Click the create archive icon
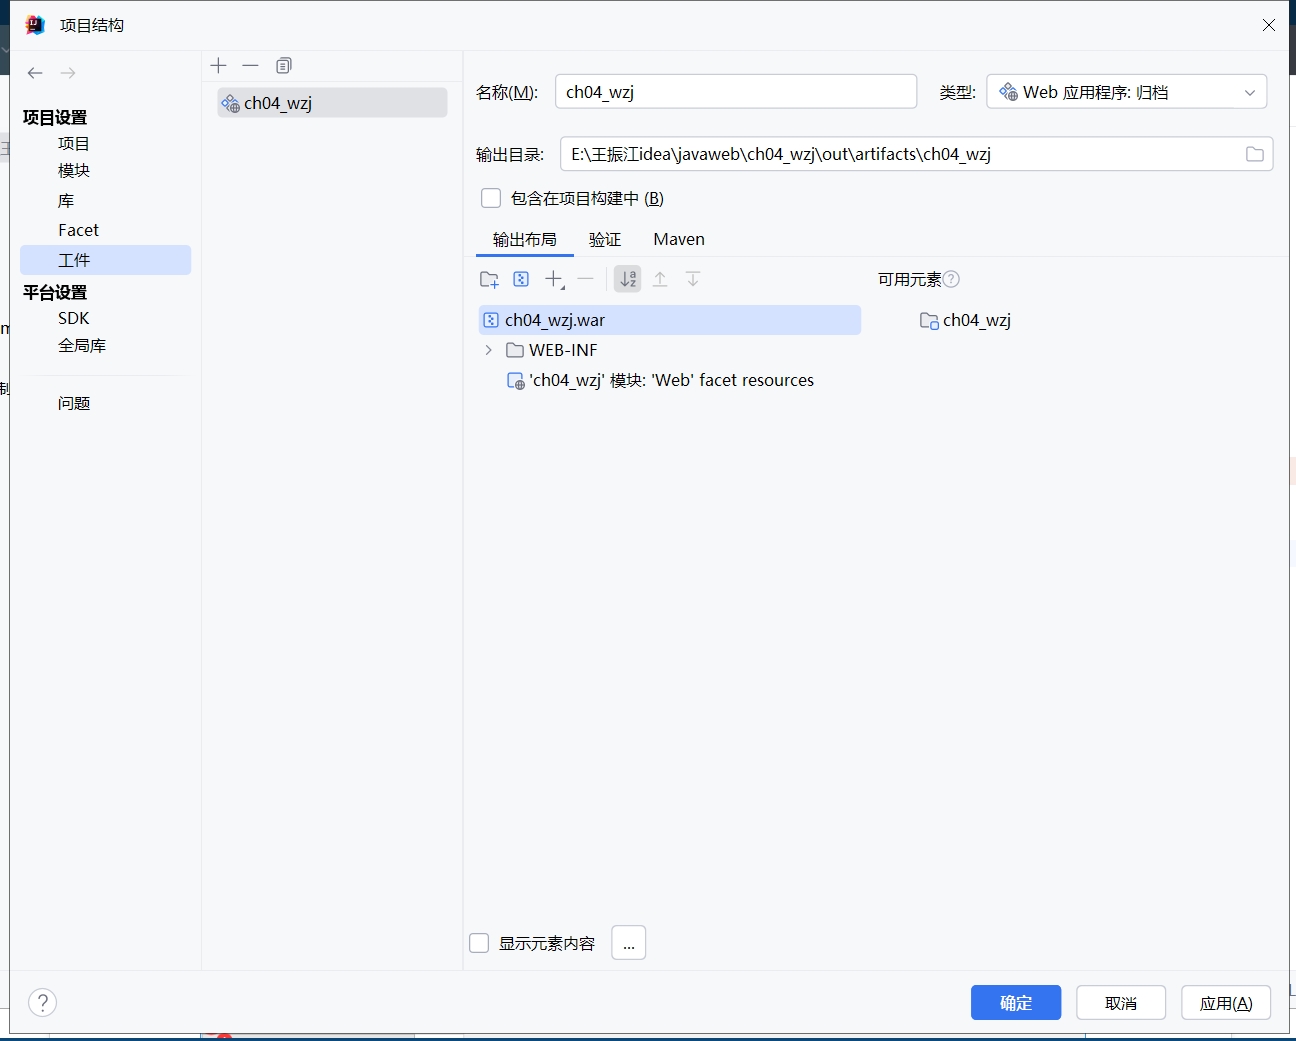 [521, 280]
